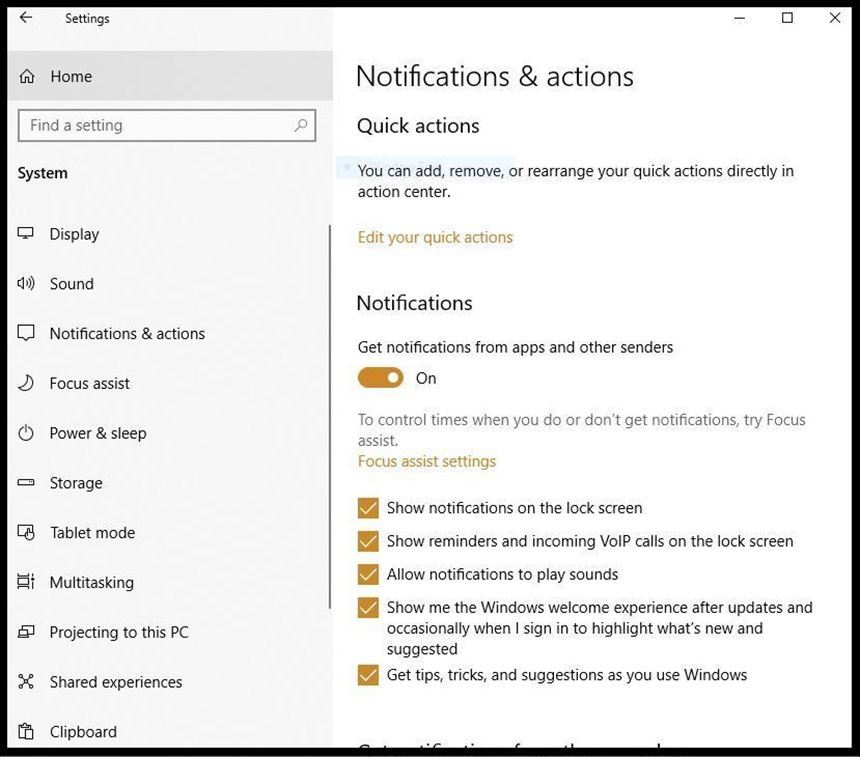Uncheck Allow notifications to play sounds
Image resolution: width=860 pixels, height=757 pixels.
tap(368, 574)
